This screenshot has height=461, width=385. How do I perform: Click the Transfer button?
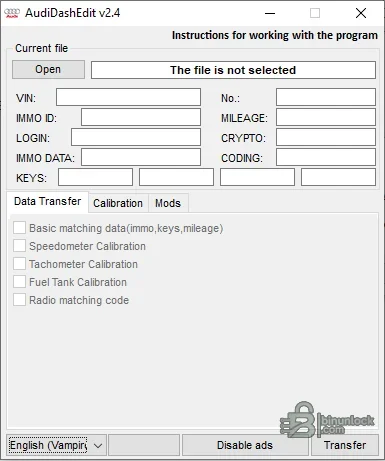[x=345, y=445]
